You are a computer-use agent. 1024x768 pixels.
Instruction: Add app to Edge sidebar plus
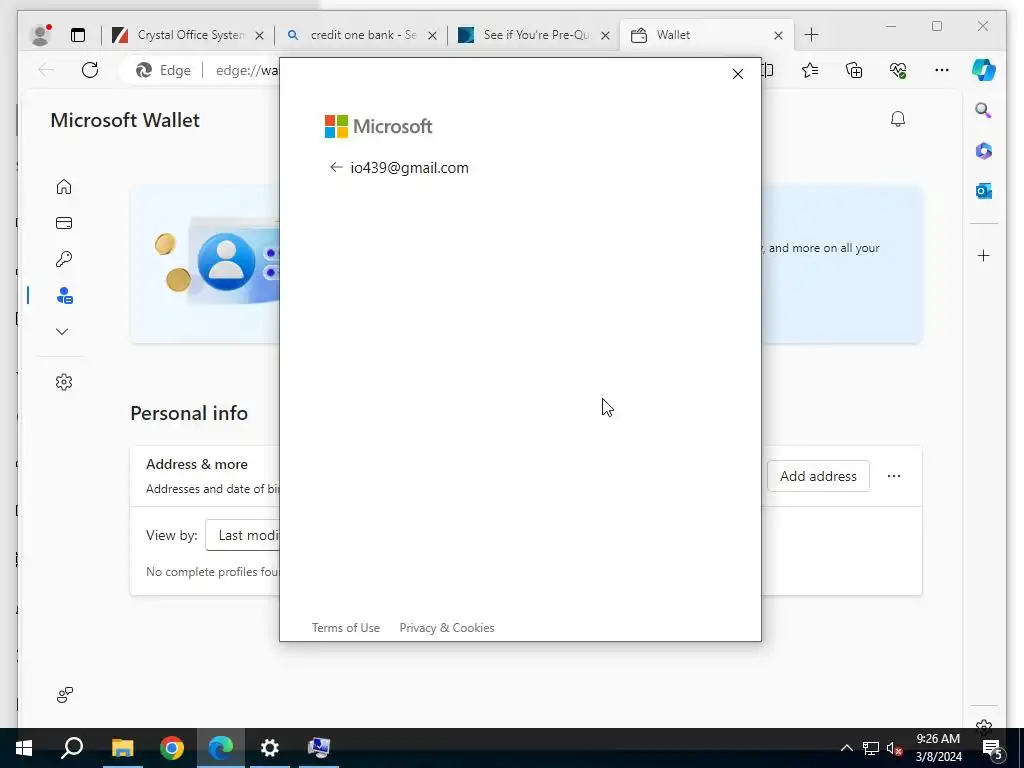point(984,255)
